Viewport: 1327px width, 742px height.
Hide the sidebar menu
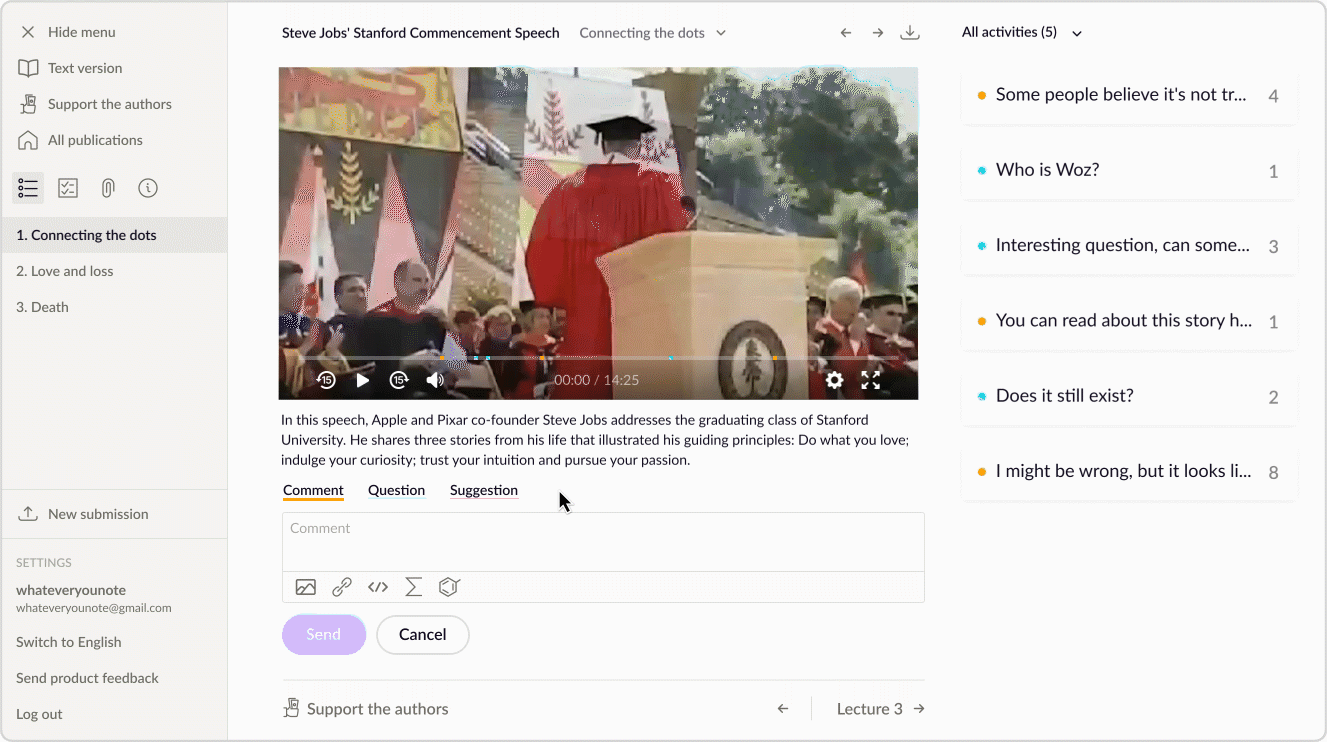tap(68, 32)
